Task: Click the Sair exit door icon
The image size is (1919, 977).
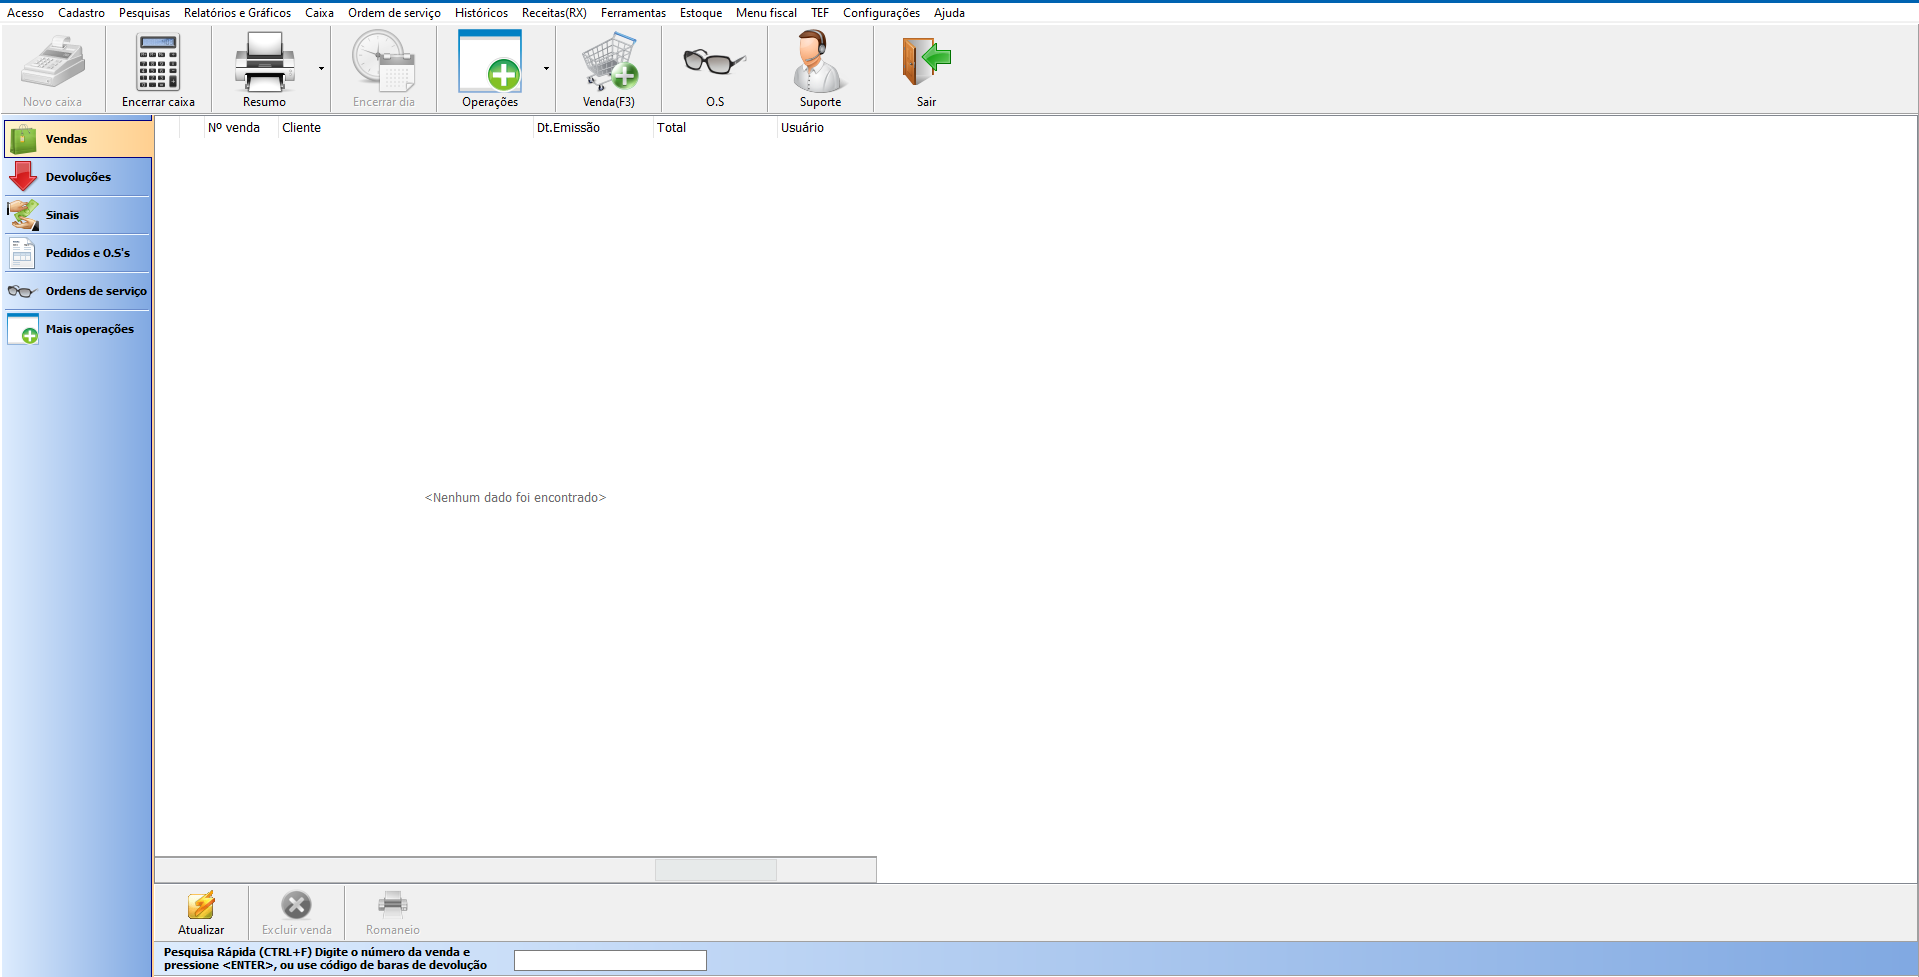Action: point(926,62)
